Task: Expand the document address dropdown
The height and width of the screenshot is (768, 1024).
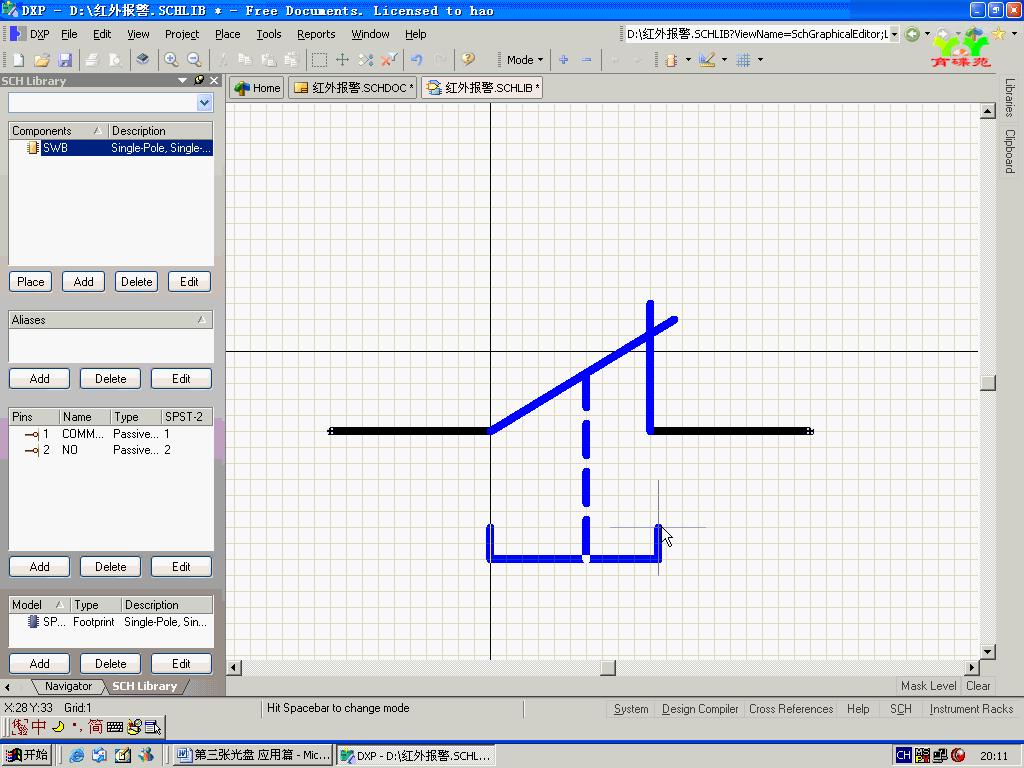Action: pyautogui.click(x=894, y=34)
